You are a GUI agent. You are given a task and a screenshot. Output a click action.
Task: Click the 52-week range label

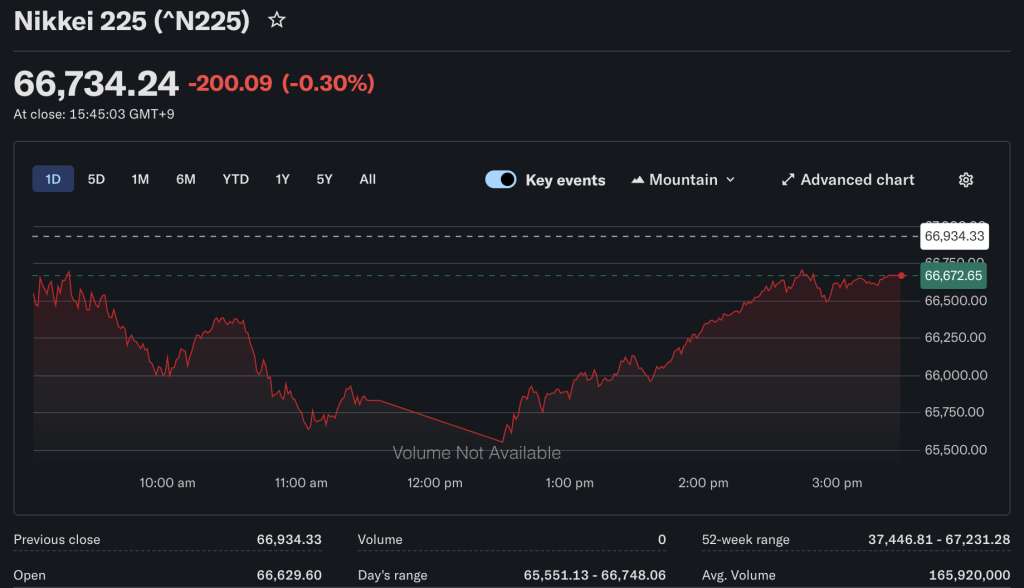(x=746, y=540)
